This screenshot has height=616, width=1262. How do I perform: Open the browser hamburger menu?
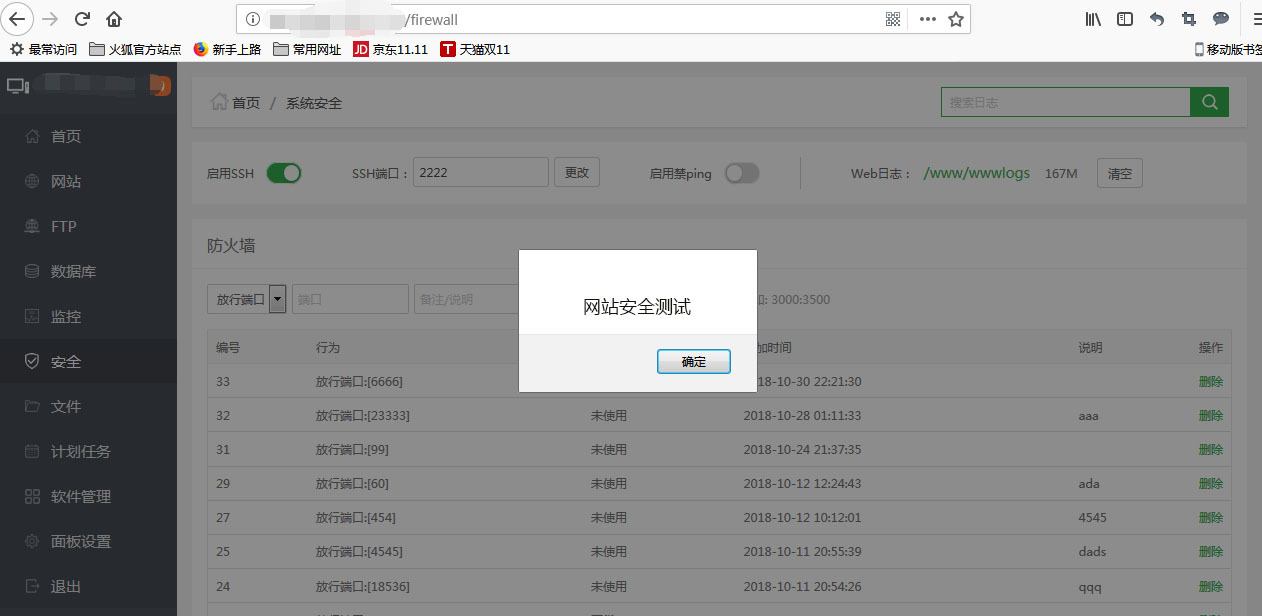click(x=1253, y=19)
